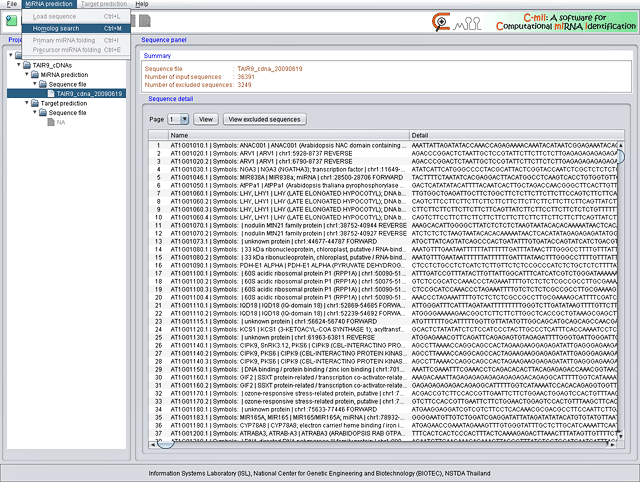Click row number 12 cell
The image size is (640, 482).
159,233
